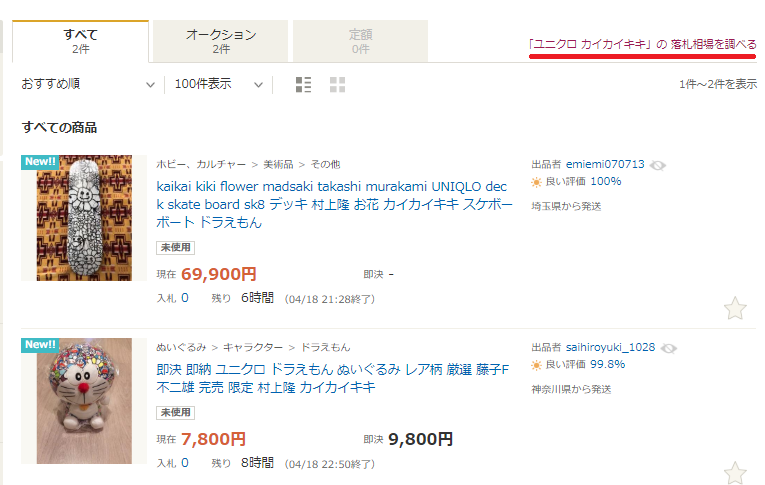Screen dimensions: 765x485
Task: Click eye icon next to saihiroyuki_1028
Action: click(669, 348)
